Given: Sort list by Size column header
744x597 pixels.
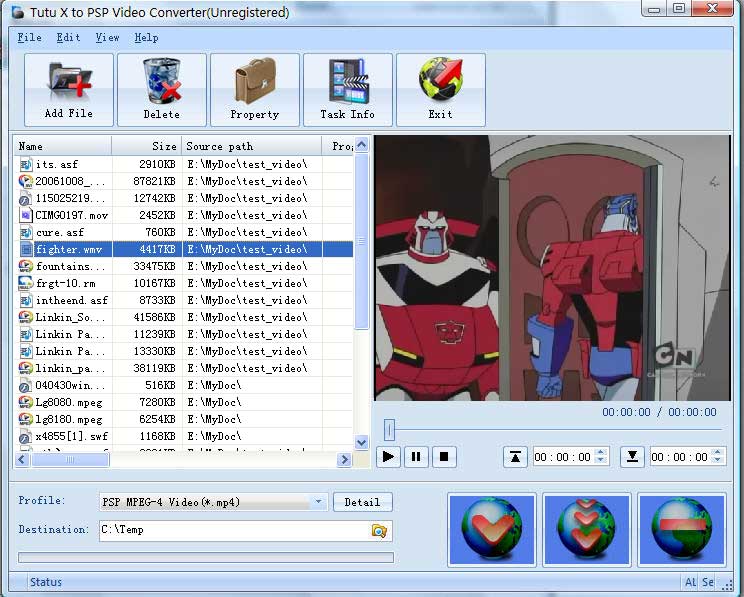Looking at the screenshot, I should tap(147, 146).
